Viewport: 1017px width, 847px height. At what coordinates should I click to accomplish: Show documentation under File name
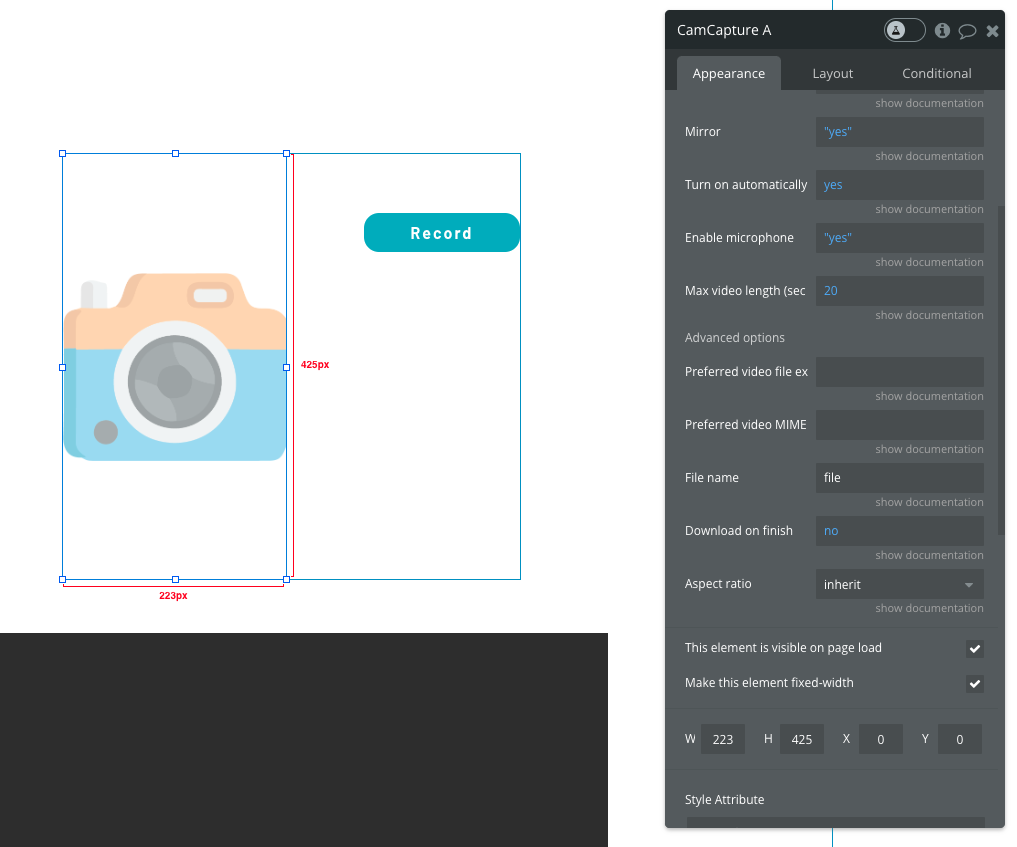pyautogui.click(x=929, y=503)
